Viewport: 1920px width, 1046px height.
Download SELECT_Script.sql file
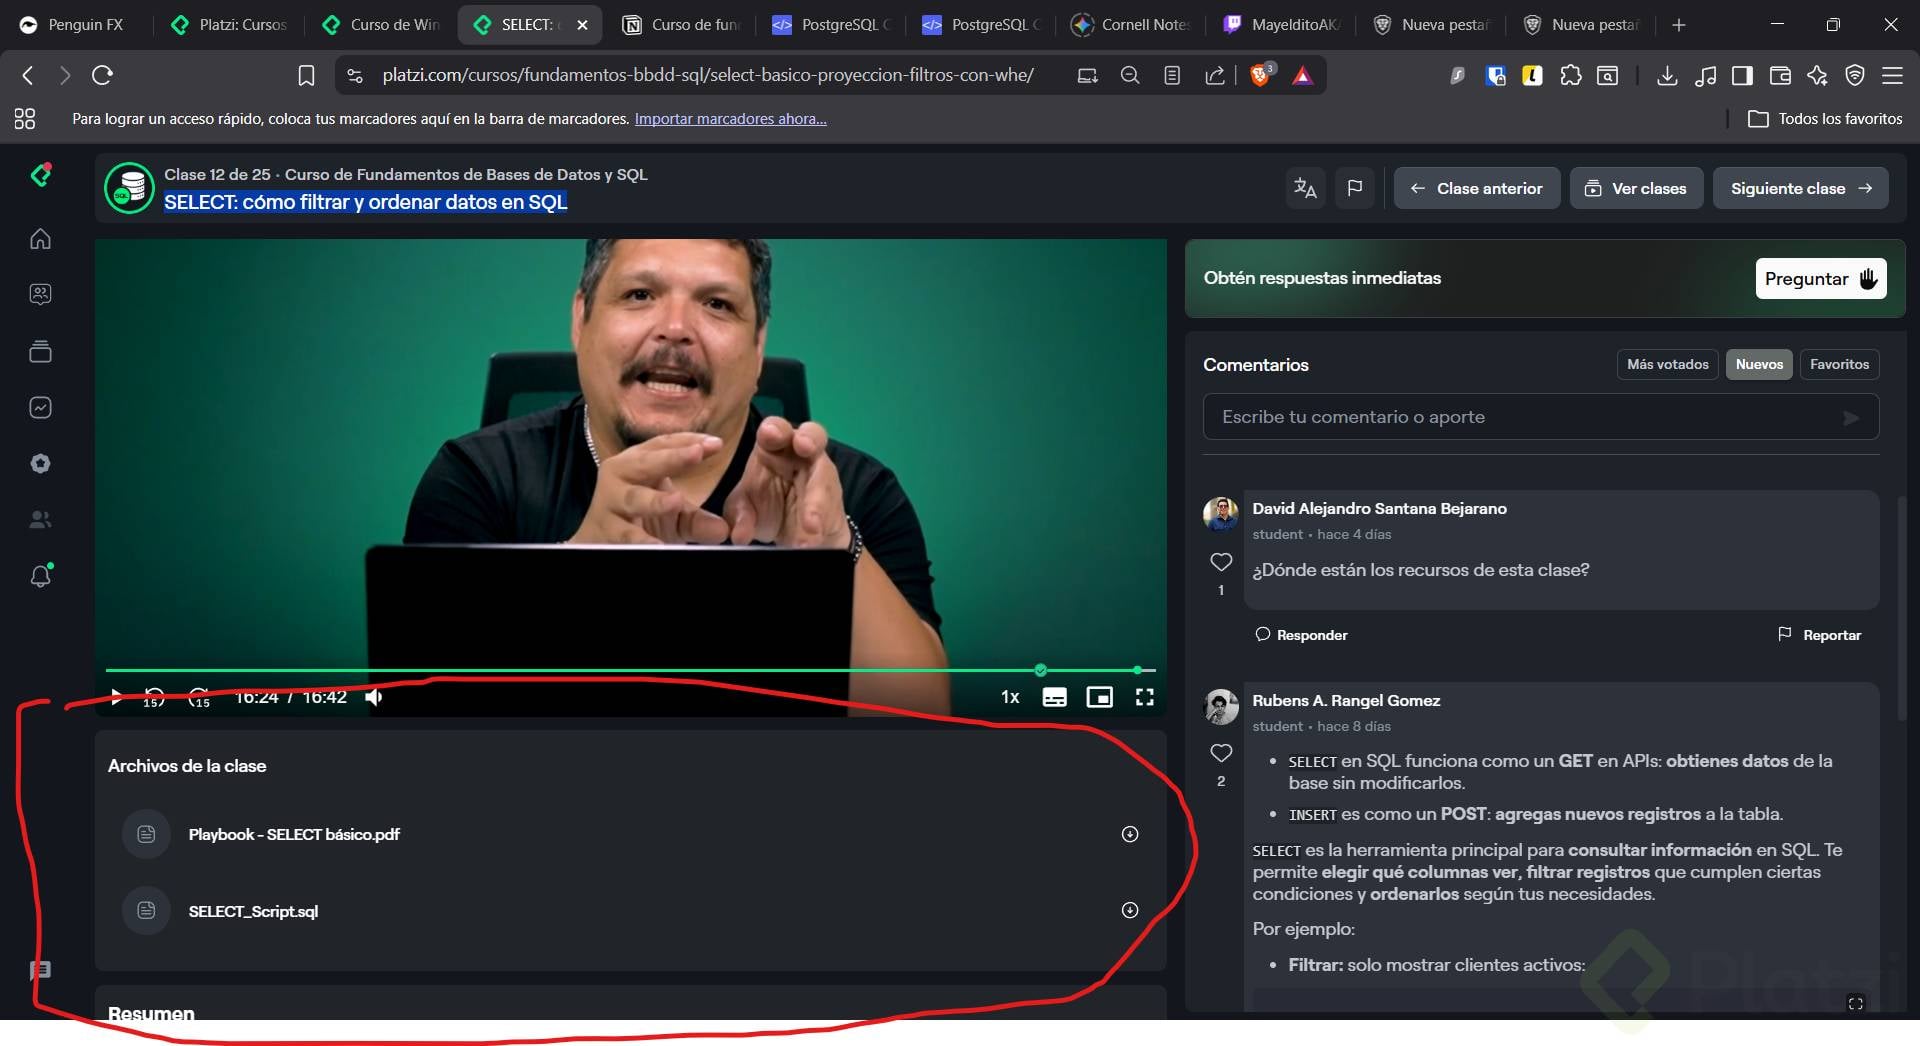(x=1130, y=910)
